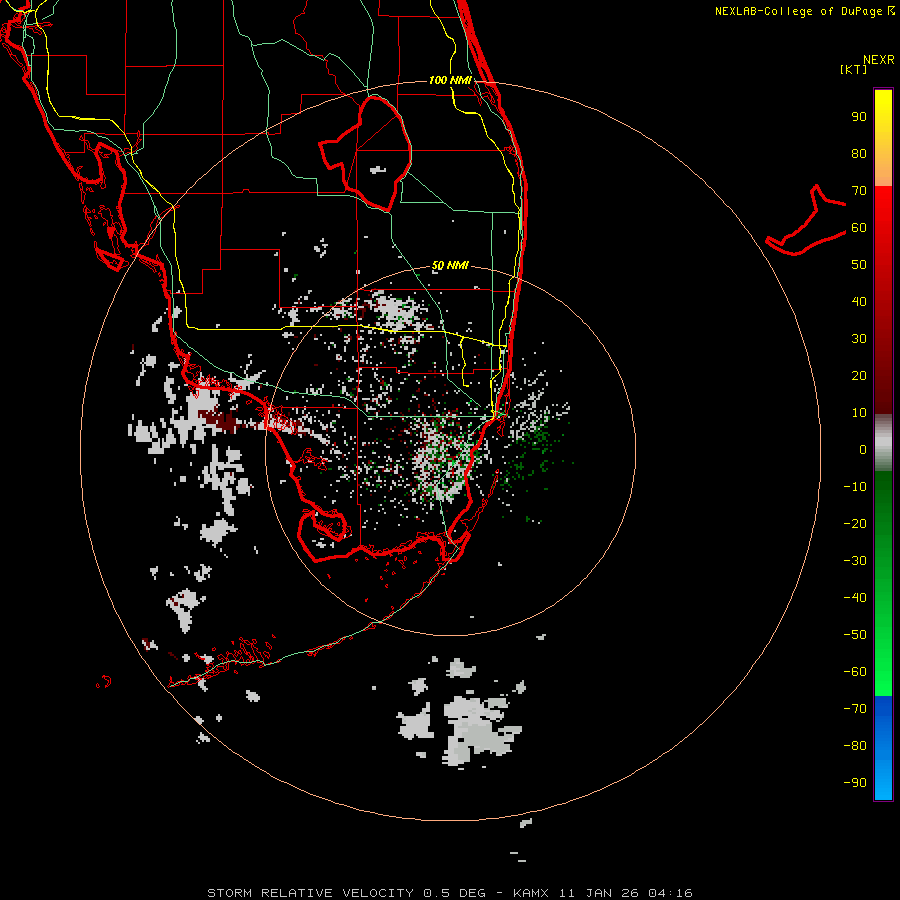The height and width of the screenshot is (900, 900).
Task: Click the -10 knot scale label
Action: coord(855,487)
